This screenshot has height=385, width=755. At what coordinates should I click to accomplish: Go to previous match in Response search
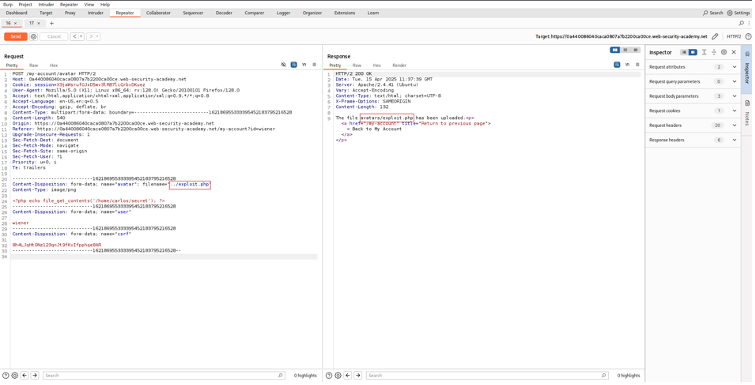pos(348,375)
